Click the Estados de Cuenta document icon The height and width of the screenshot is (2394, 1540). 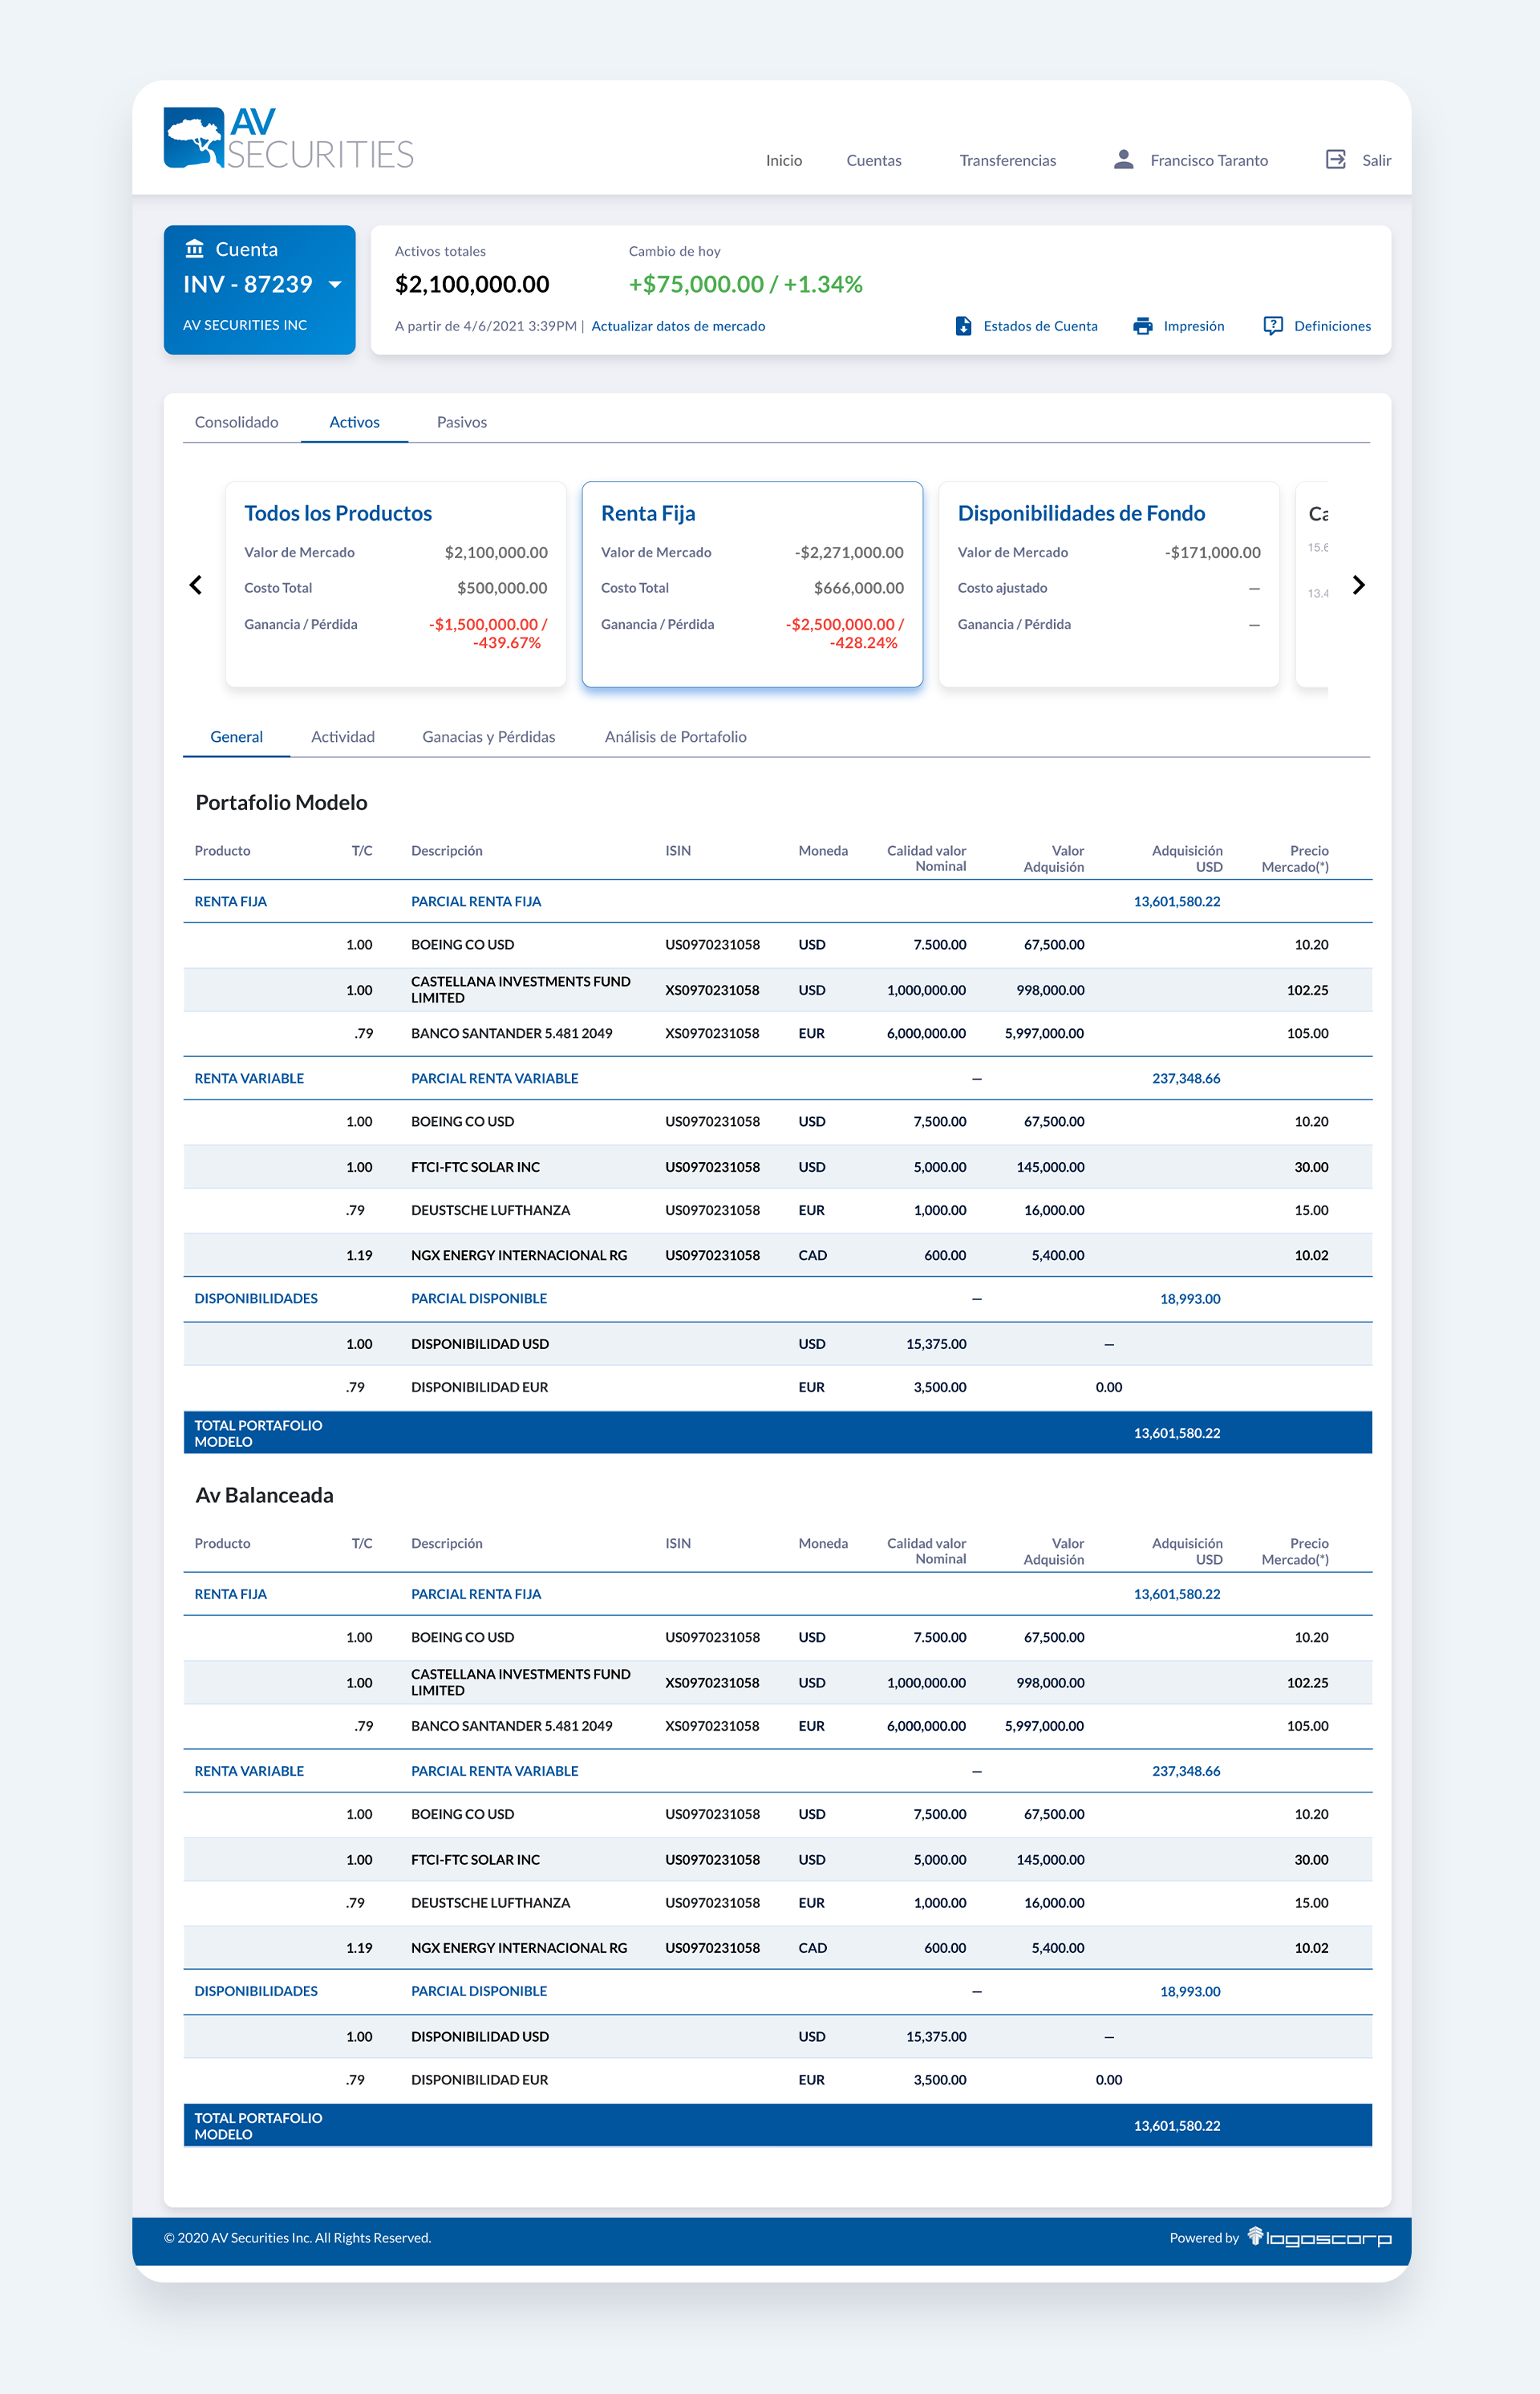coord(963,326)
